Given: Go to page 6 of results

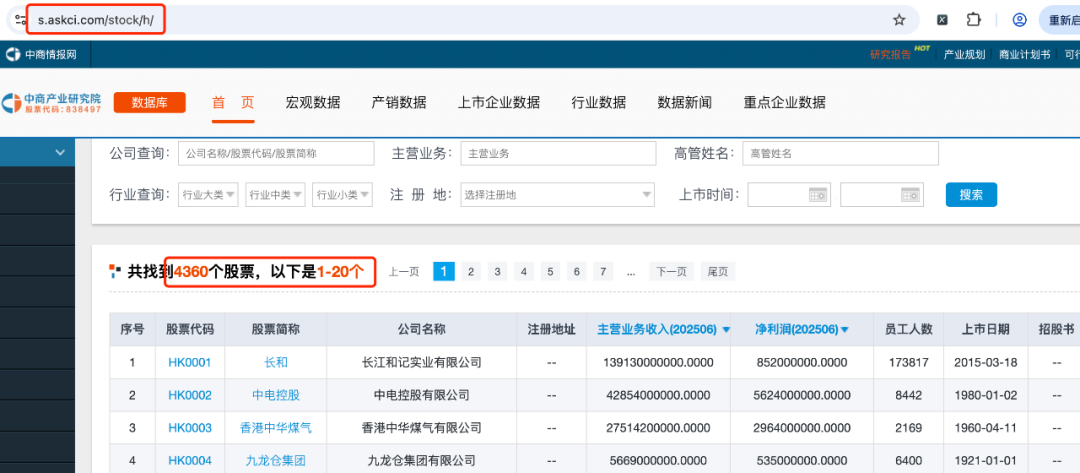Looking at the screenshot, I should 577,272.
